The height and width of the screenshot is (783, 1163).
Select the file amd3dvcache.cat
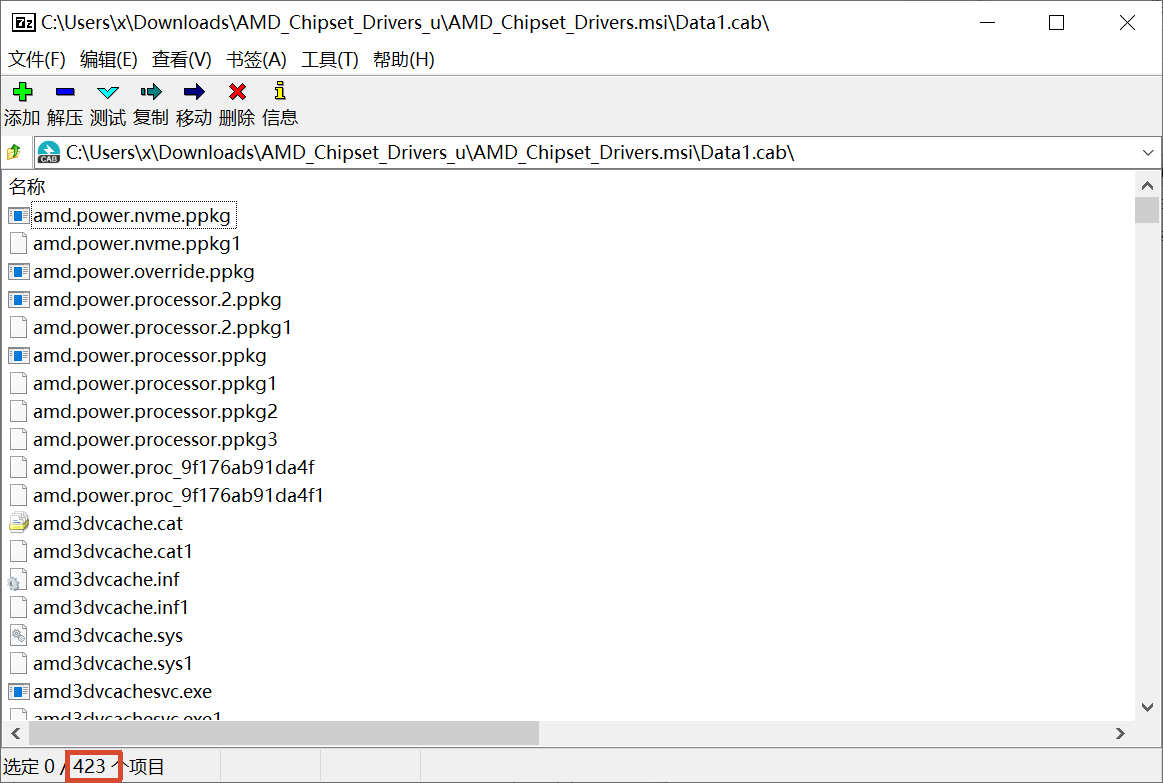[x=108, y=523]
